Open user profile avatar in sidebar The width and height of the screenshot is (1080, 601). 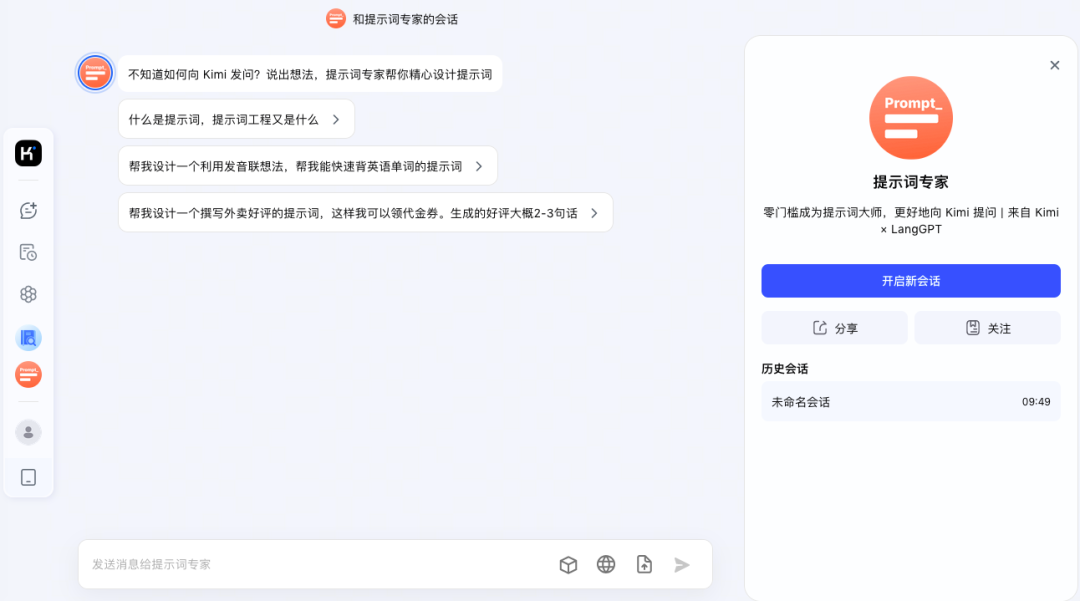[28, 432]
